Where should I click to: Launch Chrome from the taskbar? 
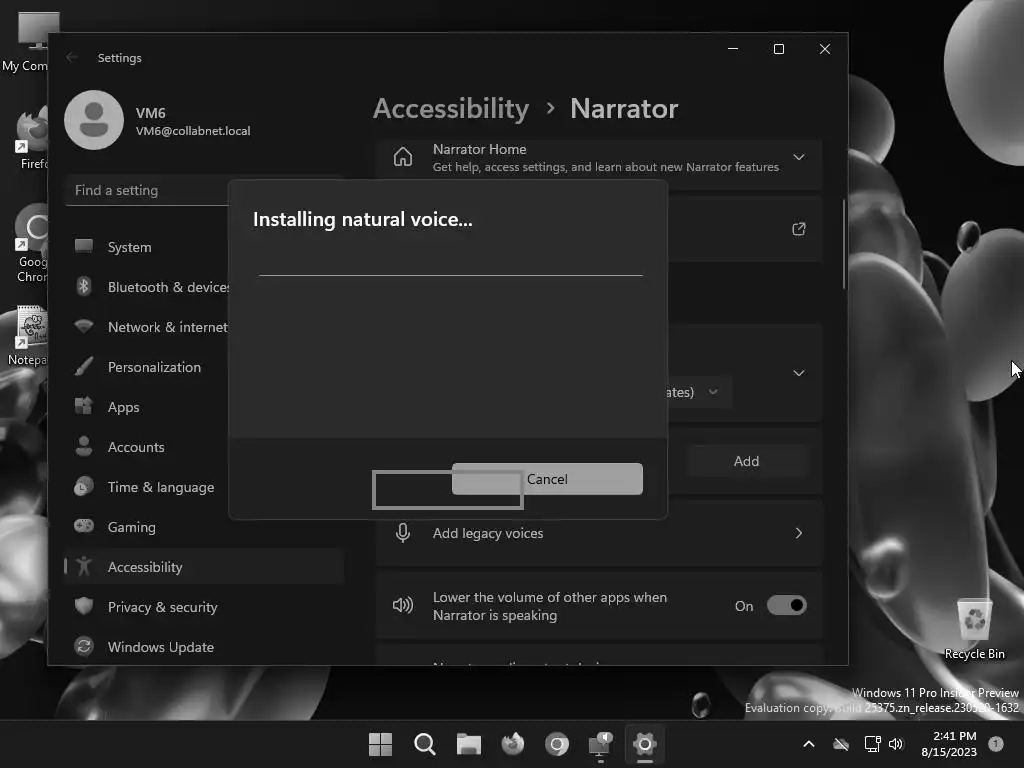(x=557, y=744)
